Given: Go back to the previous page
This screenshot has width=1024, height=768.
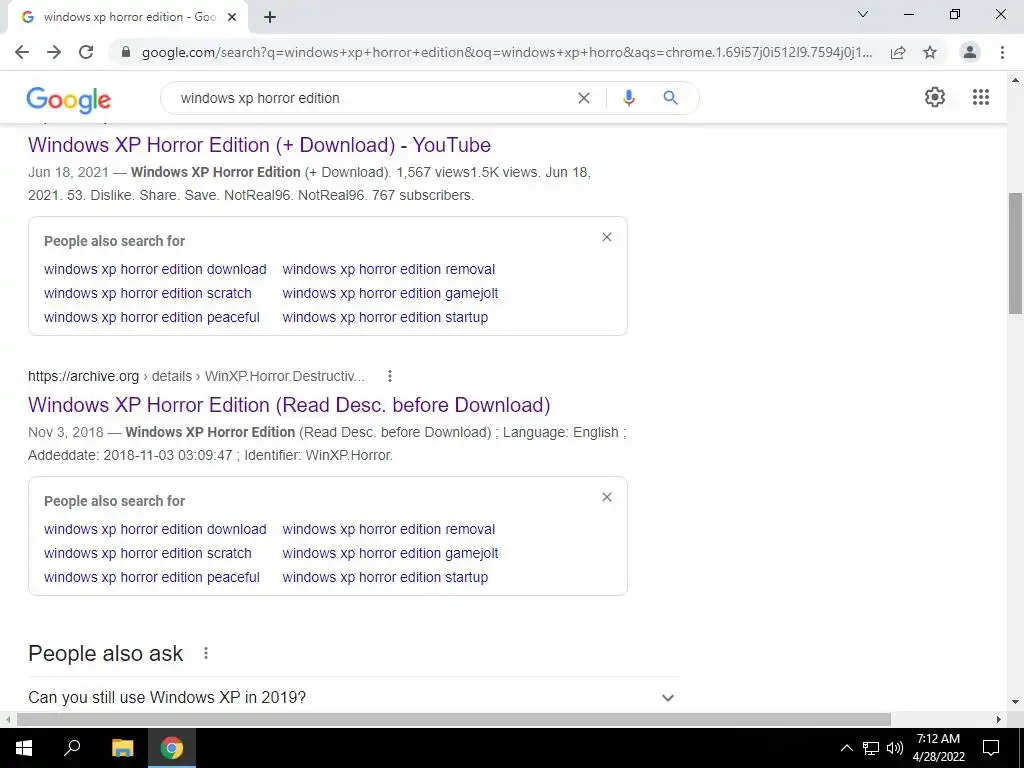Looking at the screenshot, I should 22,52.
